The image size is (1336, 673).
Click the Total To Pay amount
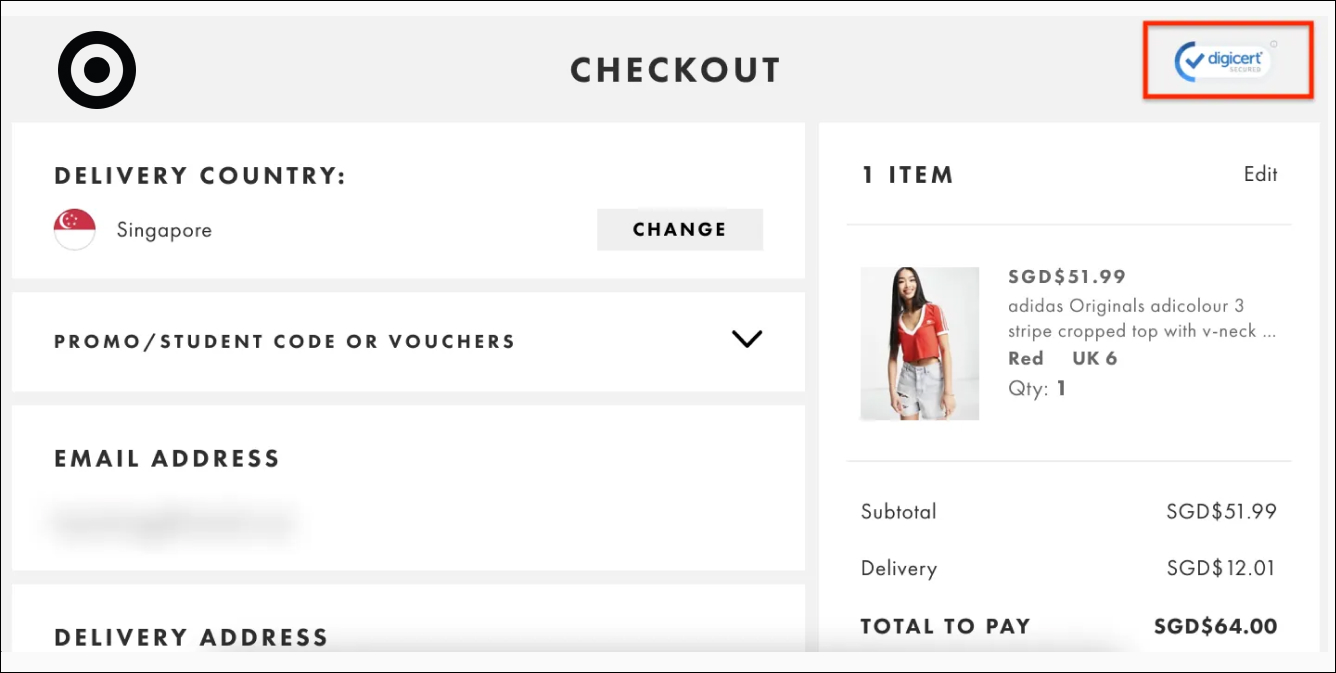tap(1215, 627)
